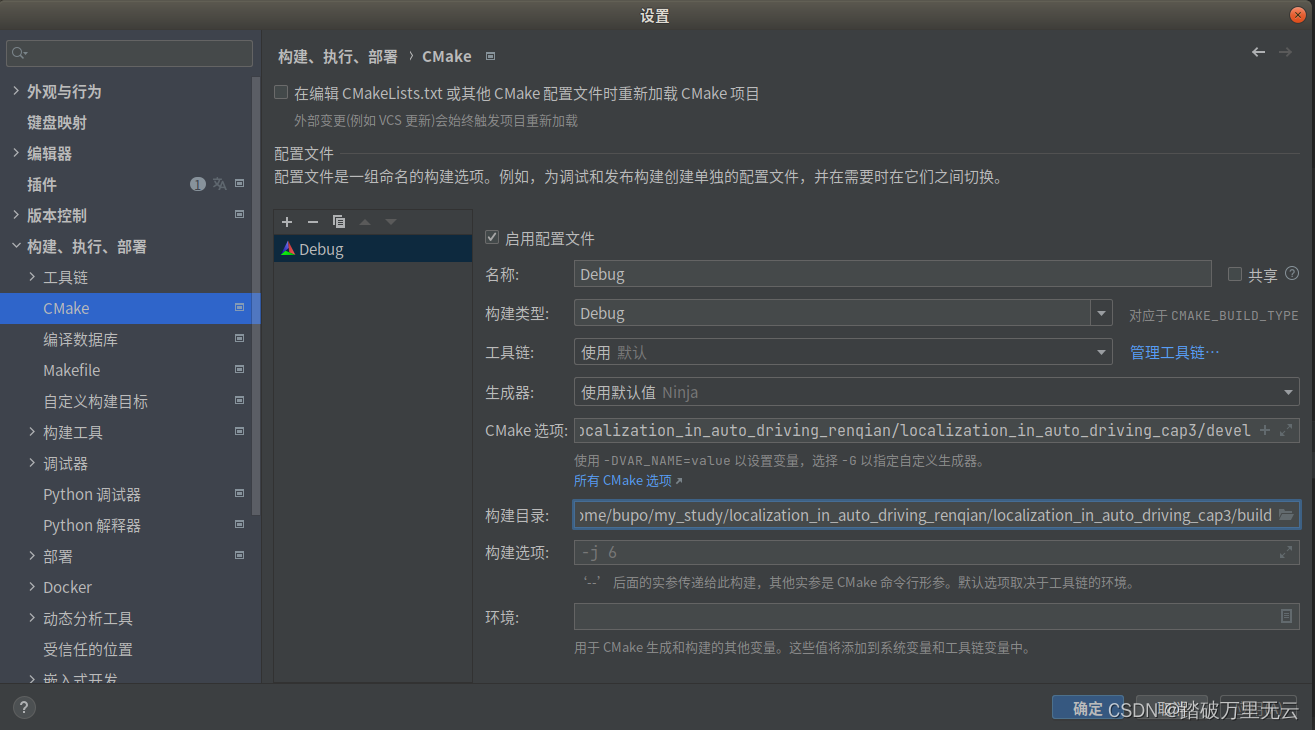The image size is (1315, 730).
Task: Collapse 构建、执行、部署 tree node
Action: (16, 246)
